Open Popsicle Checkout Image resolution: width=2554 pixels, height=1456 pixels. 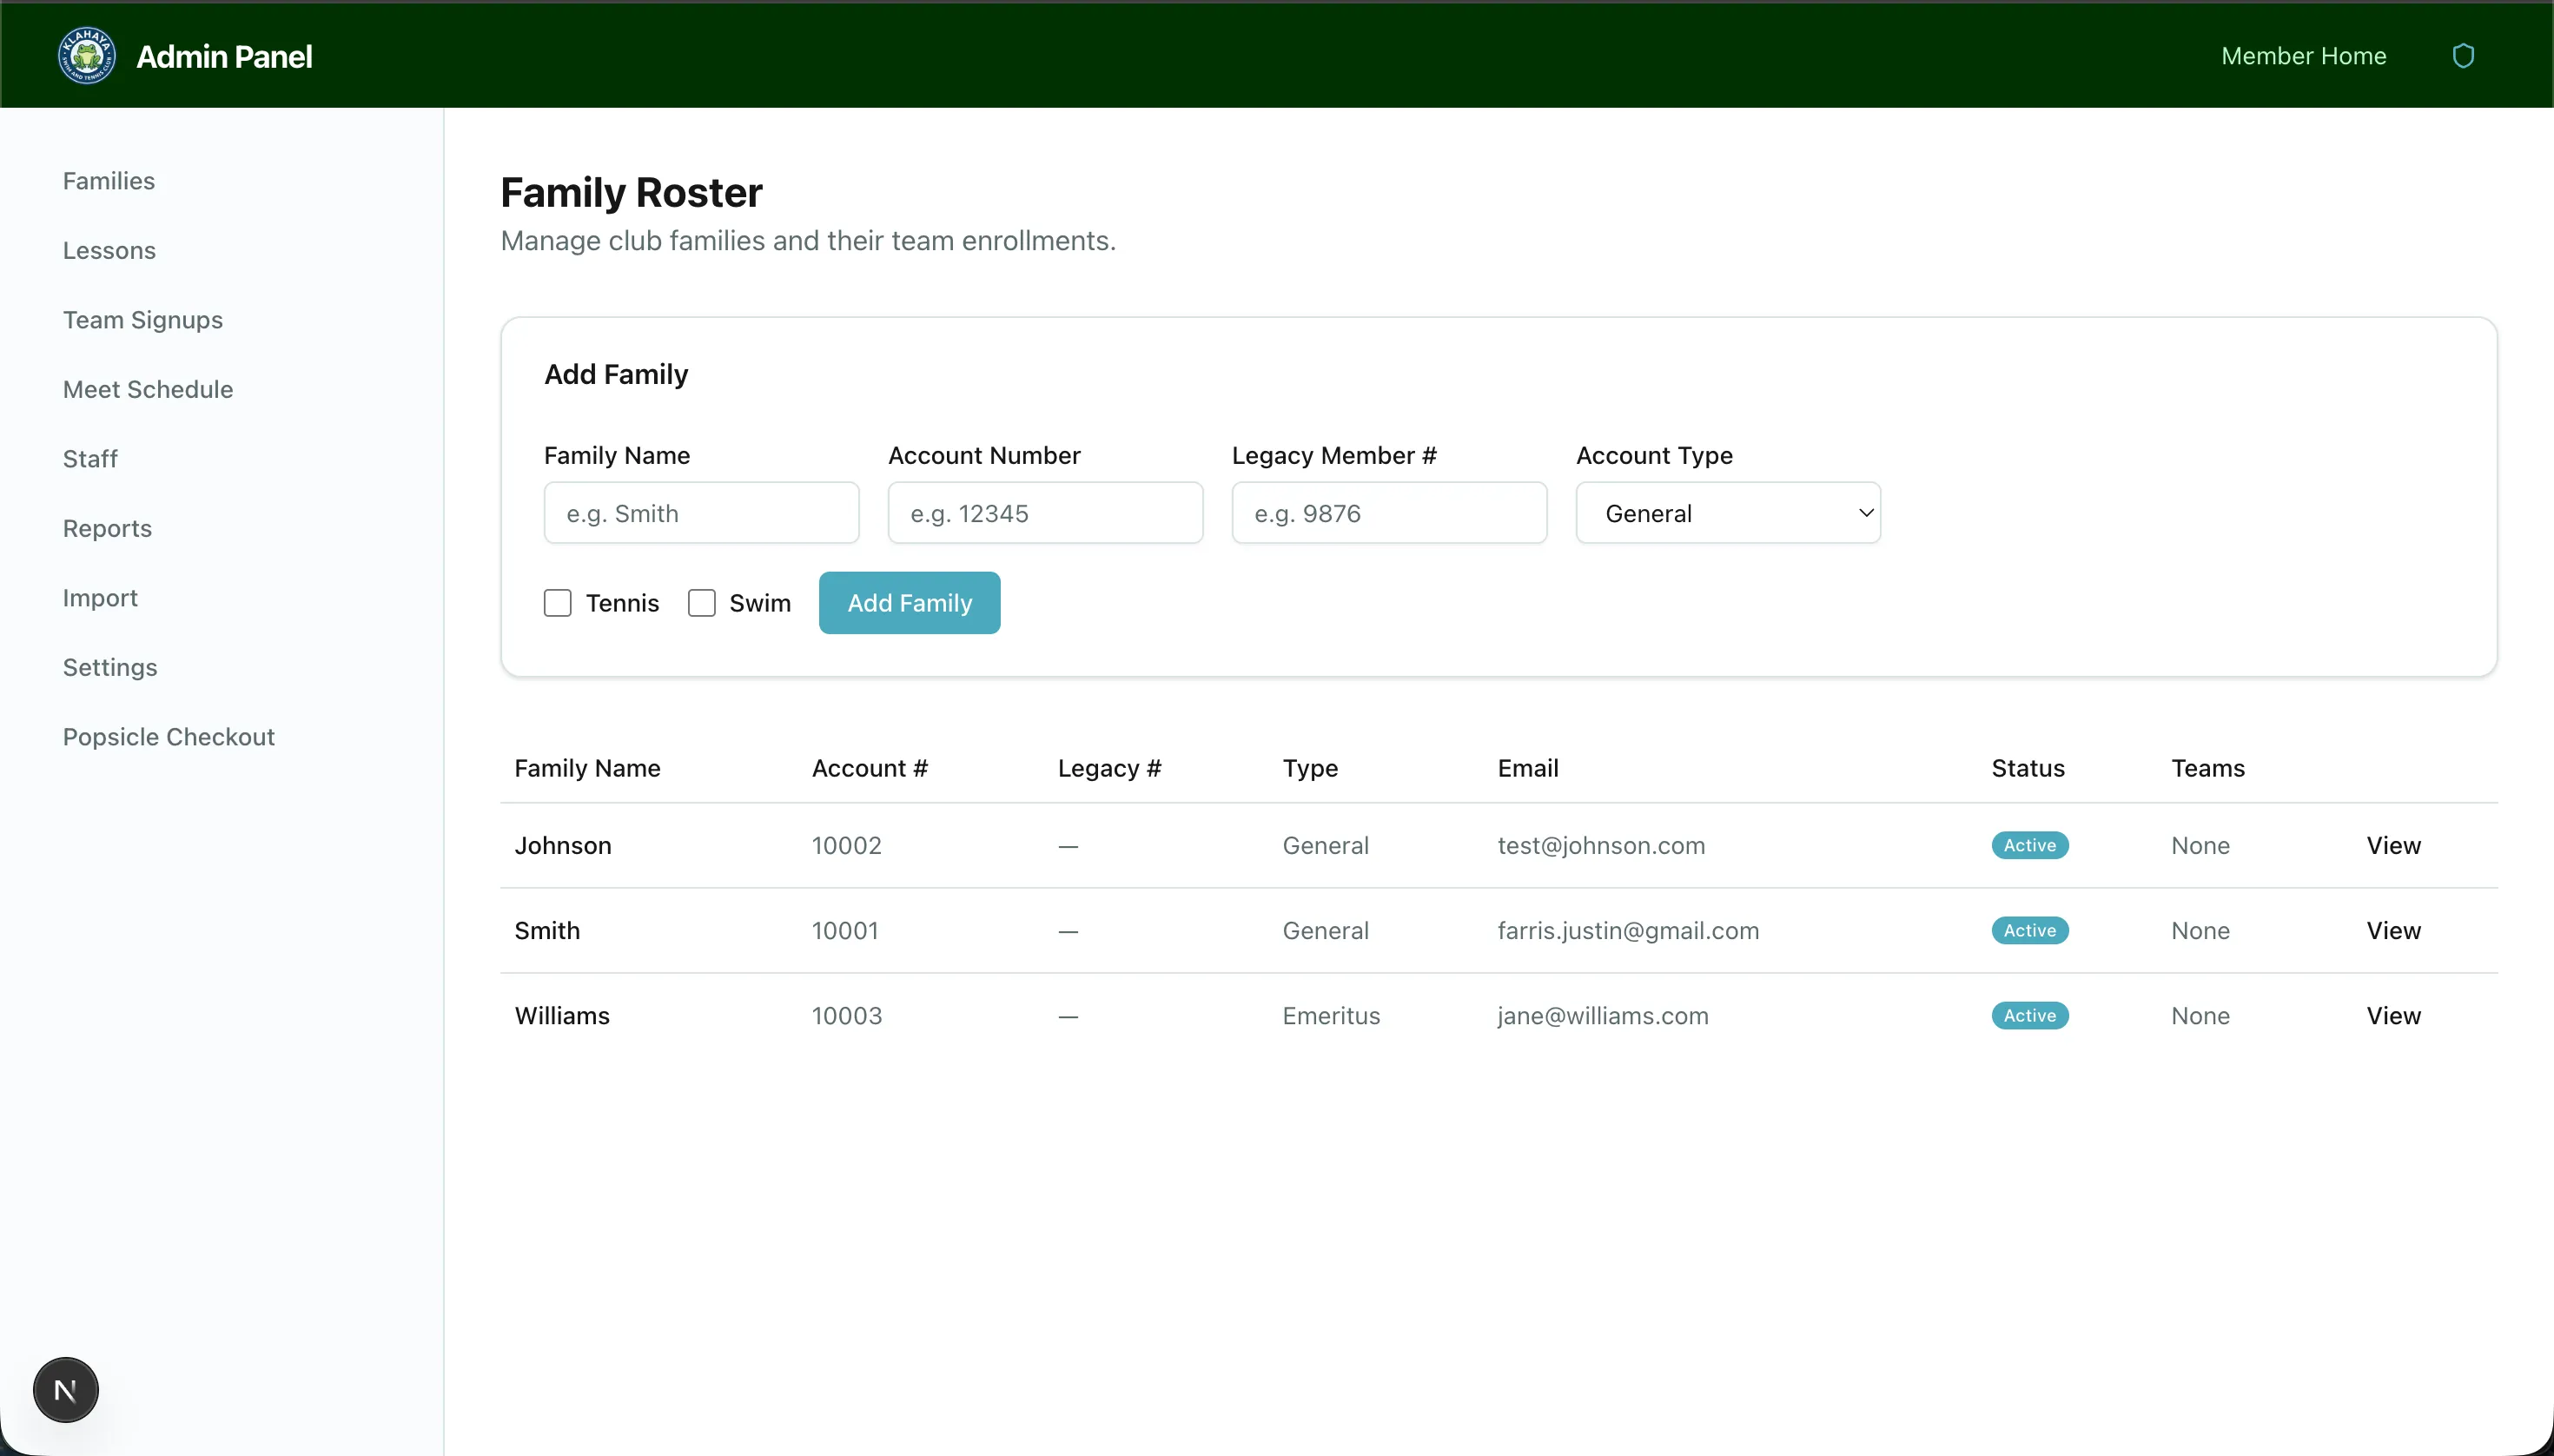pyautogui.click(x=169, y=736)
